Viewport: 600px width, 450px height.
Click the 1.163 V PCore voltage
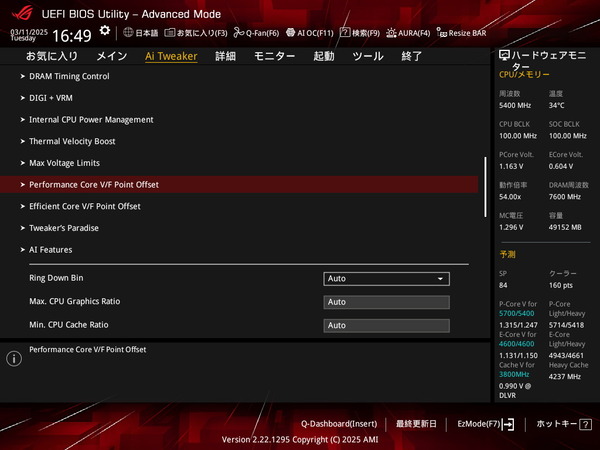(511, 166)
